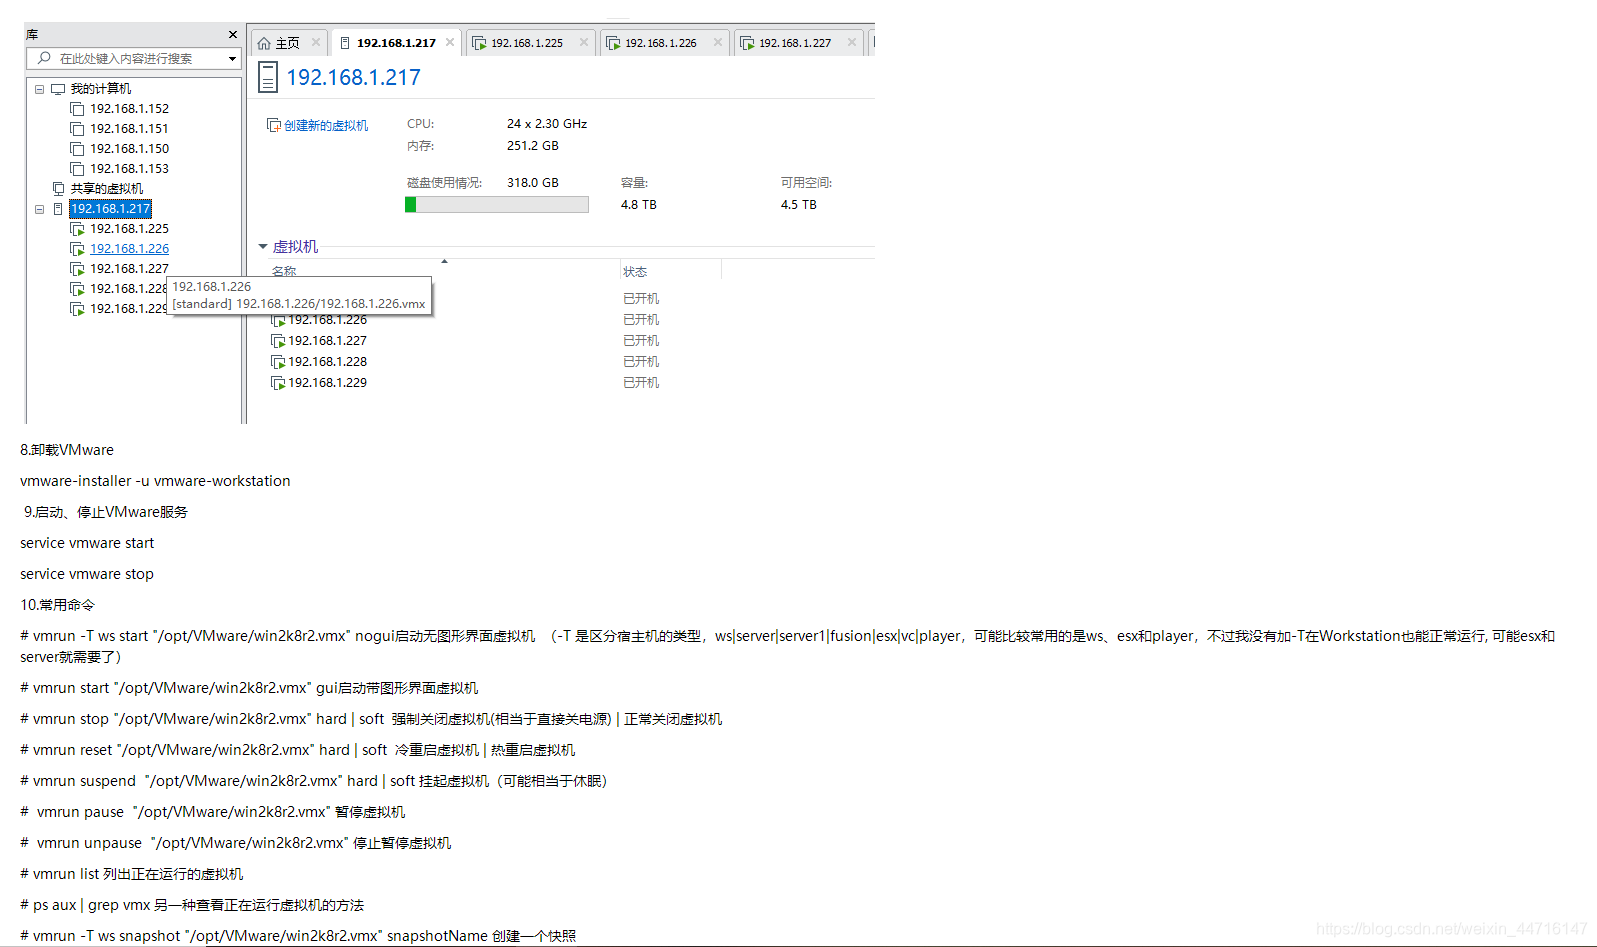The image size is (1597, 947).
Task: Click the memory value 251.2 GB
Action: coord(533,146)
